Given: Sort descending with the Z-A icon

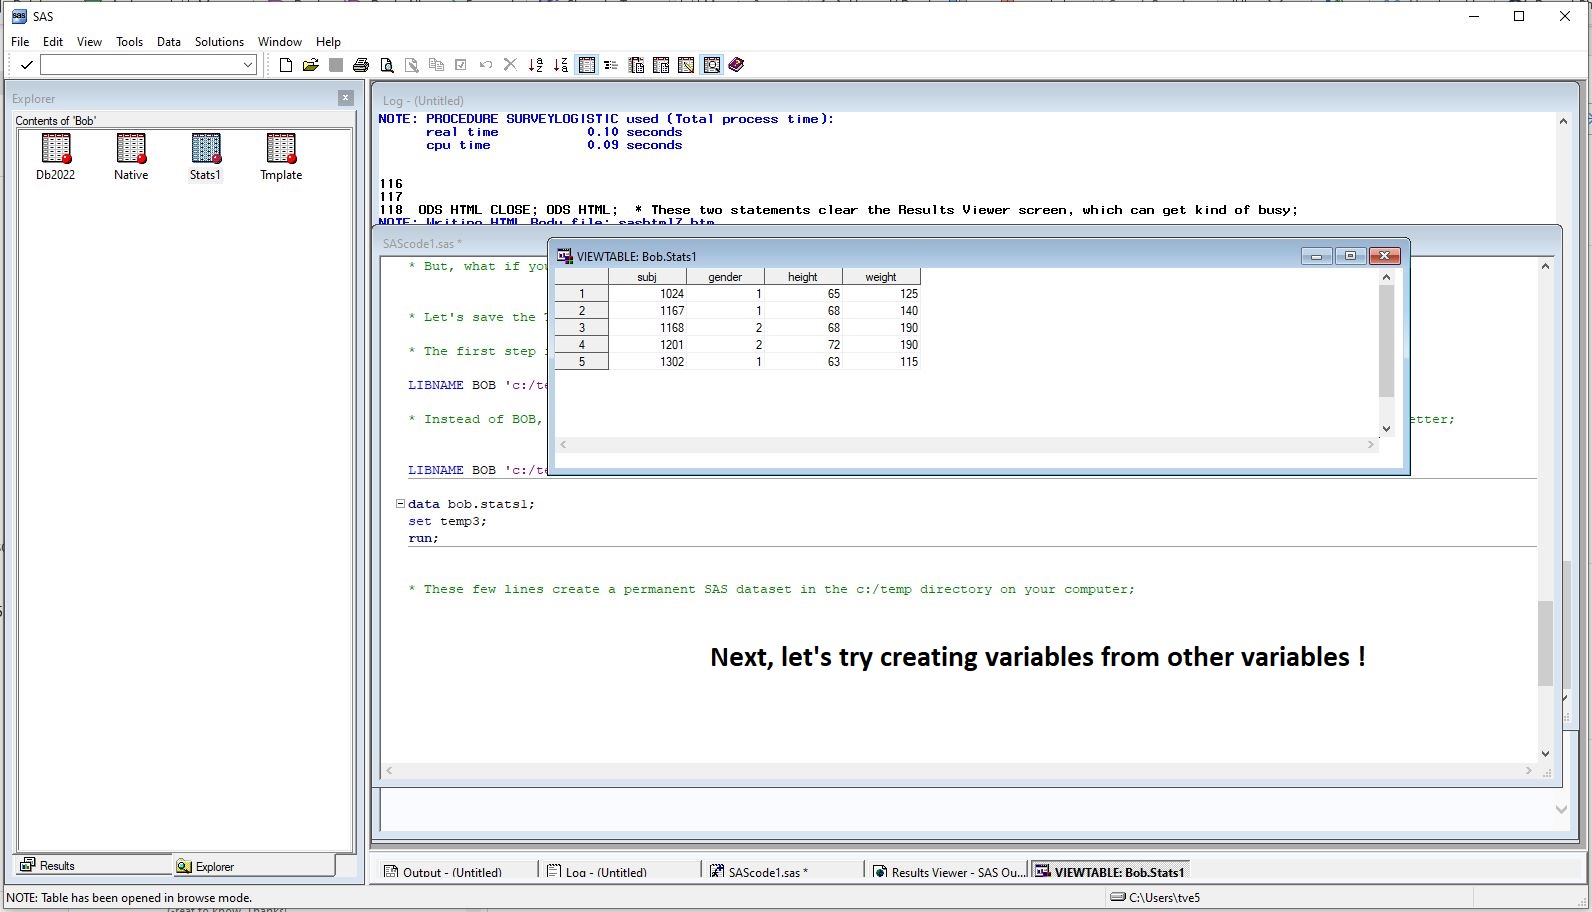Looking at the screenshot, I should tap(561, 65).
